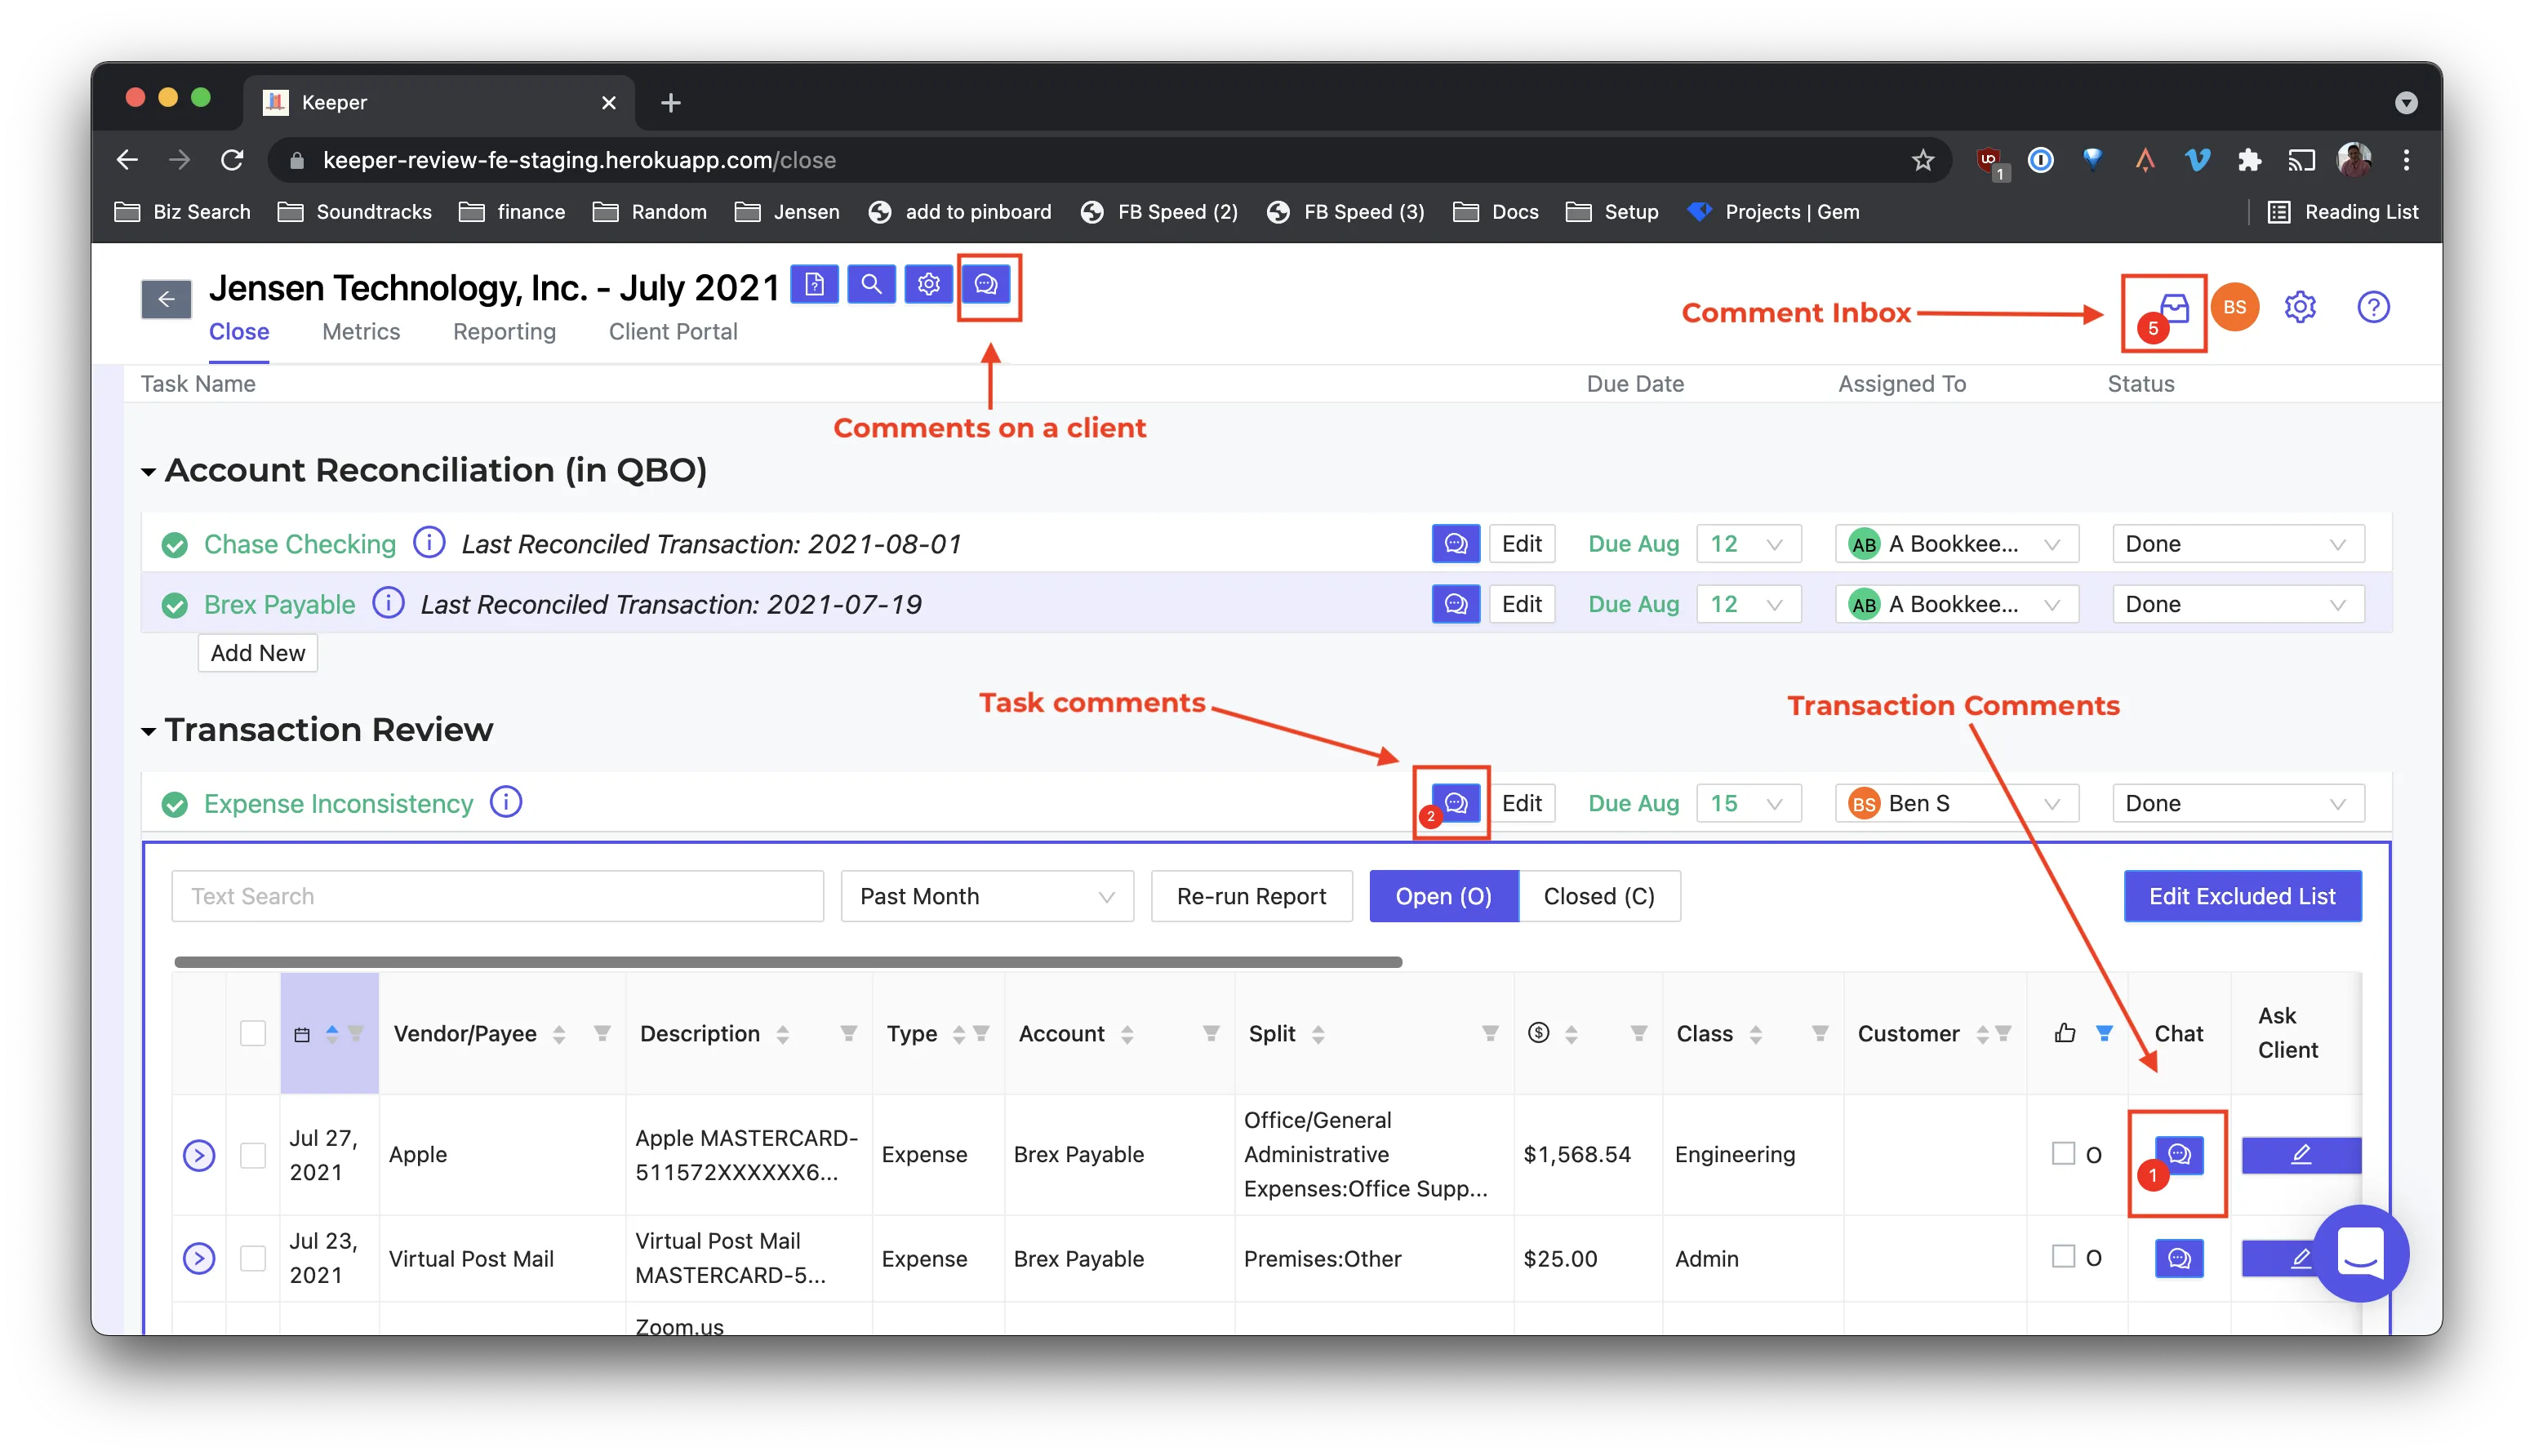
Task: Show info for Chase Checking
Action: coord(429,542)
